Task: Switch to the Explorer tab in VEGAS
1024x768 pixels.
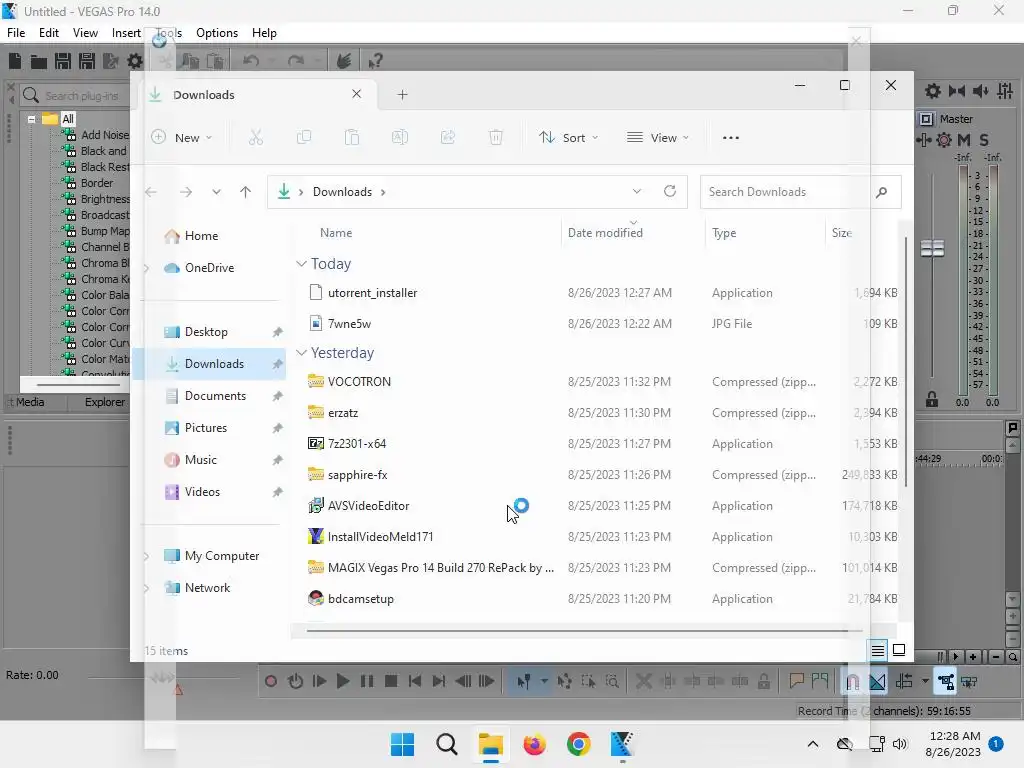Action: click(104, 402)
